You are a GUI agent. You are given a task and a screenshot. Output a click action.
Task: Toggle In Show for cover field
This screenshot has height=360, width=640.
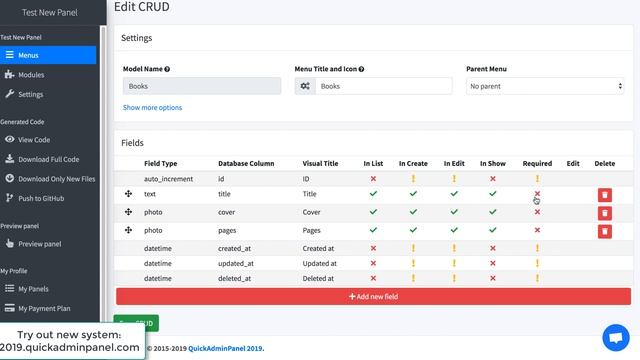(493, 212)
